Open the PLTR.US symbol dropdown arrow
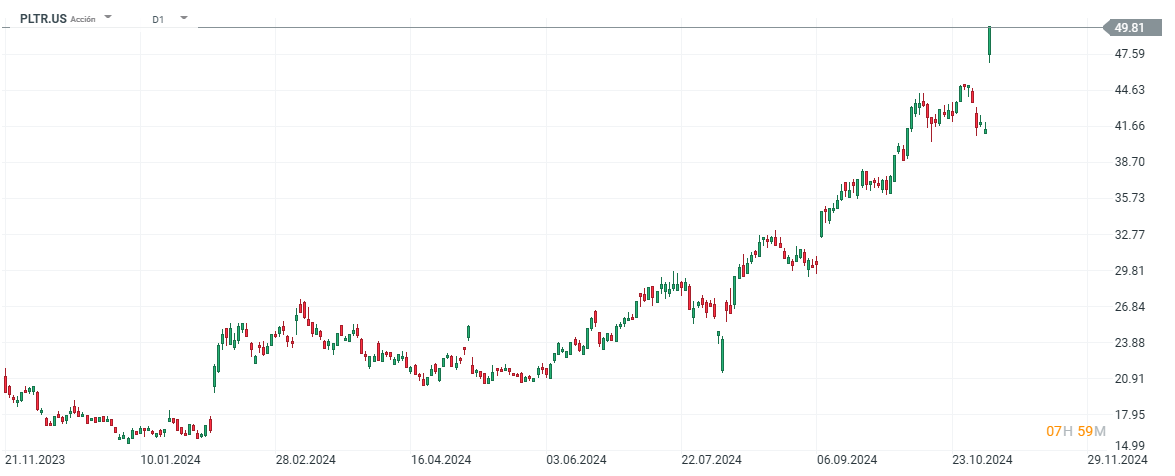 click(x=108, y=18)
